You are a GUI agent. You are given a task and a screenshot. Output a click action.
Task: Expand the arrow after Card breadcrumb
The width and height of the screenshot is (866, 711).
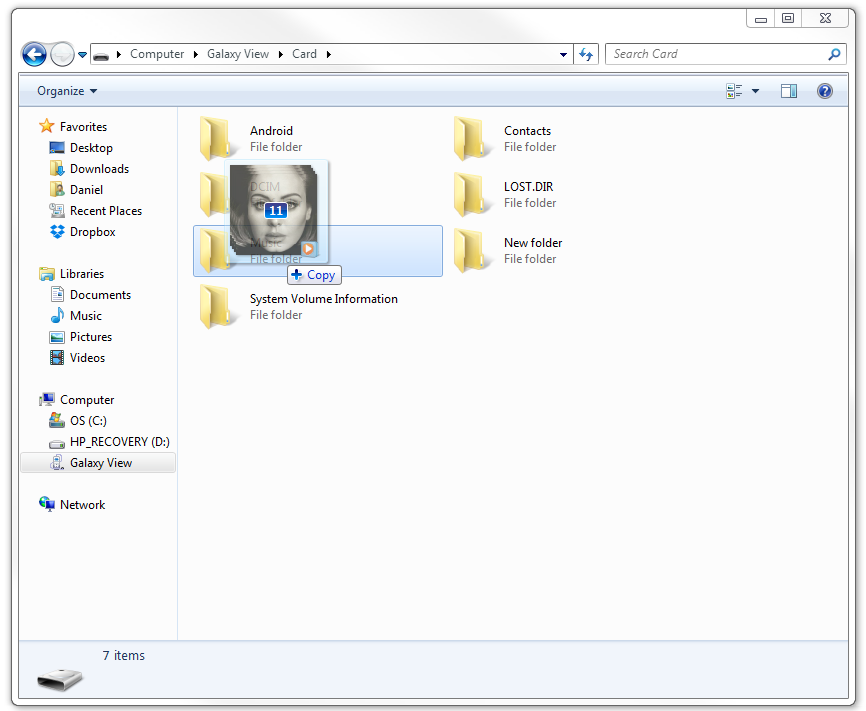click(329, 54)
